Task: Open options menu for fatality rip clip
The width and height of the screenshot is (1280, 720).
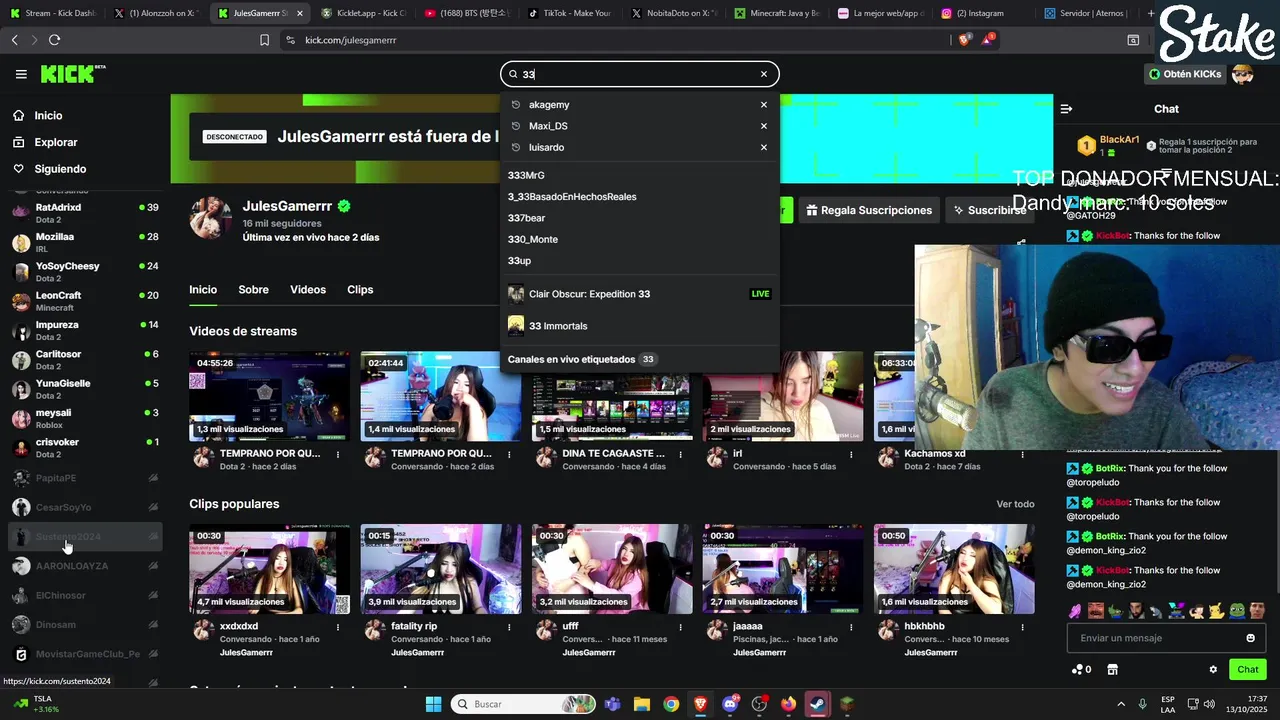Action: (509, 627)
